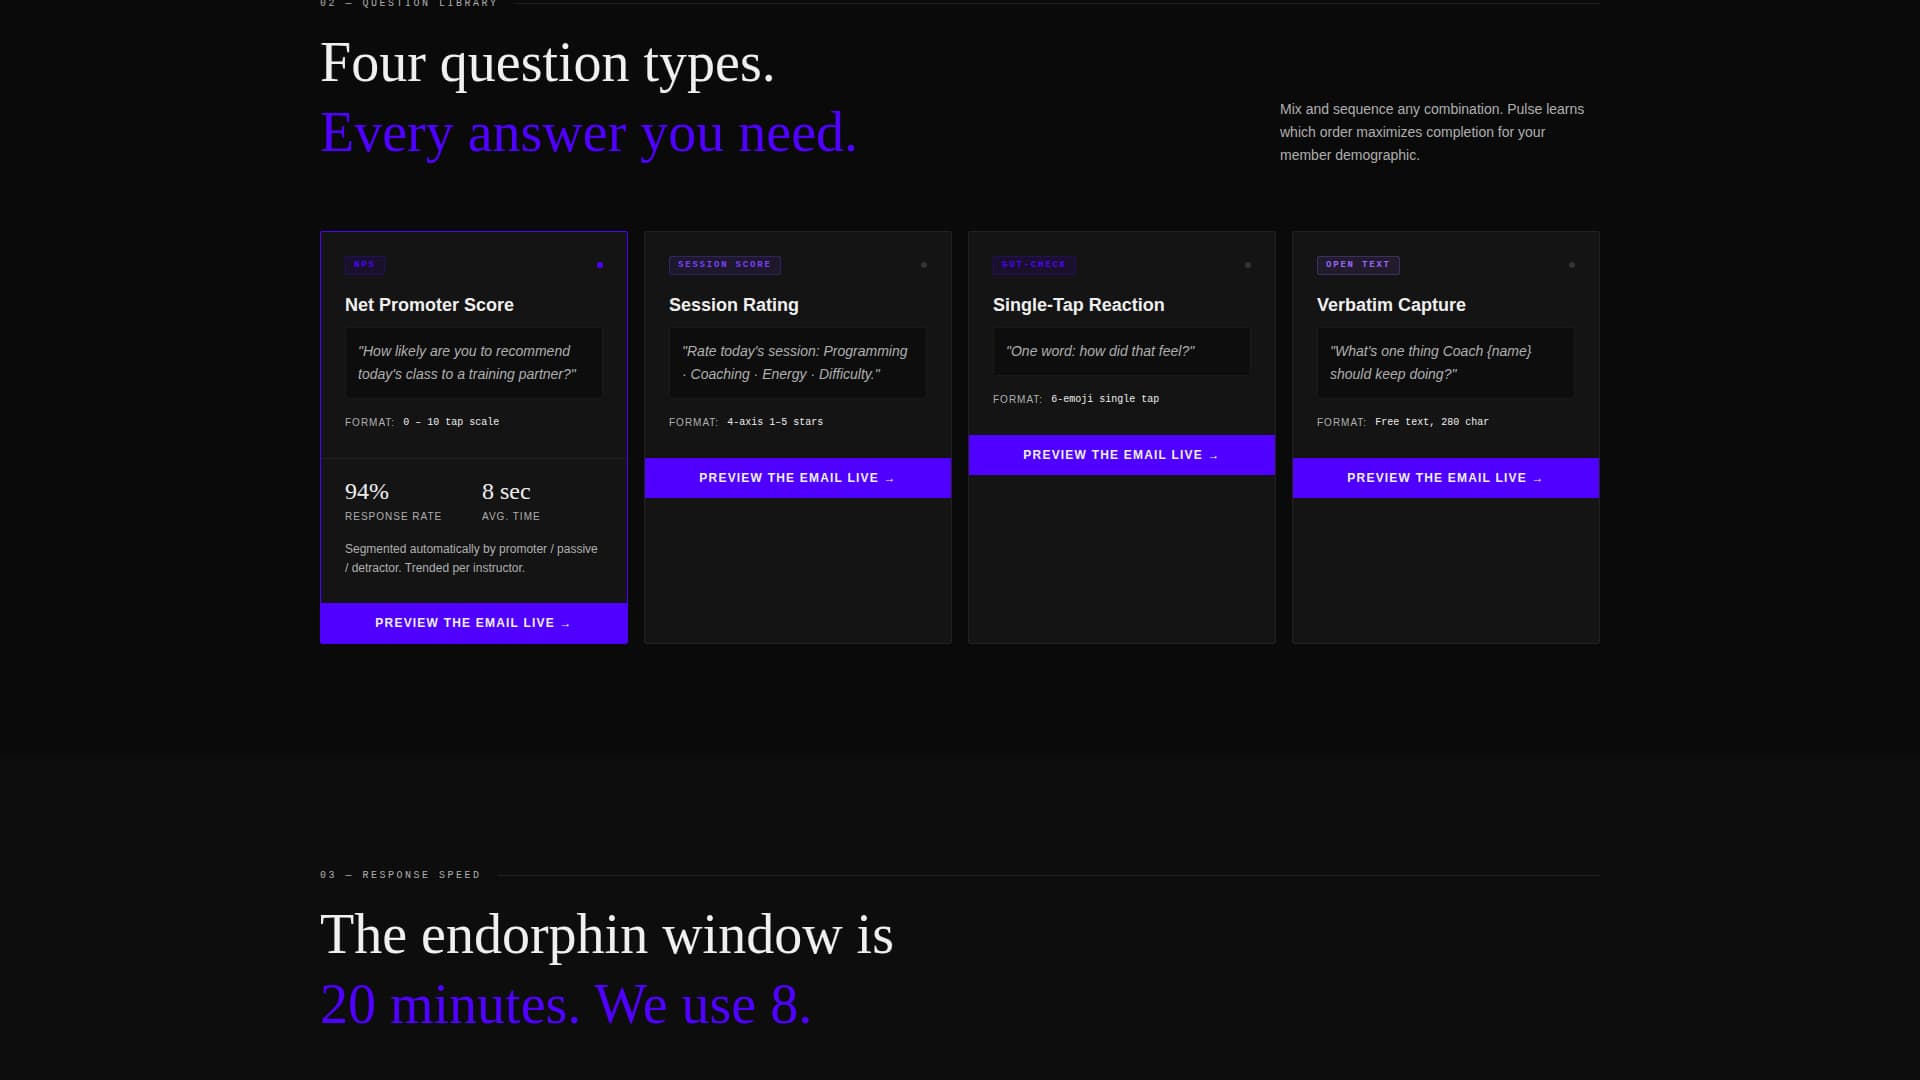Click the Gut-Check tag badge
Screen dimensions: 1920x1080
1033,265
